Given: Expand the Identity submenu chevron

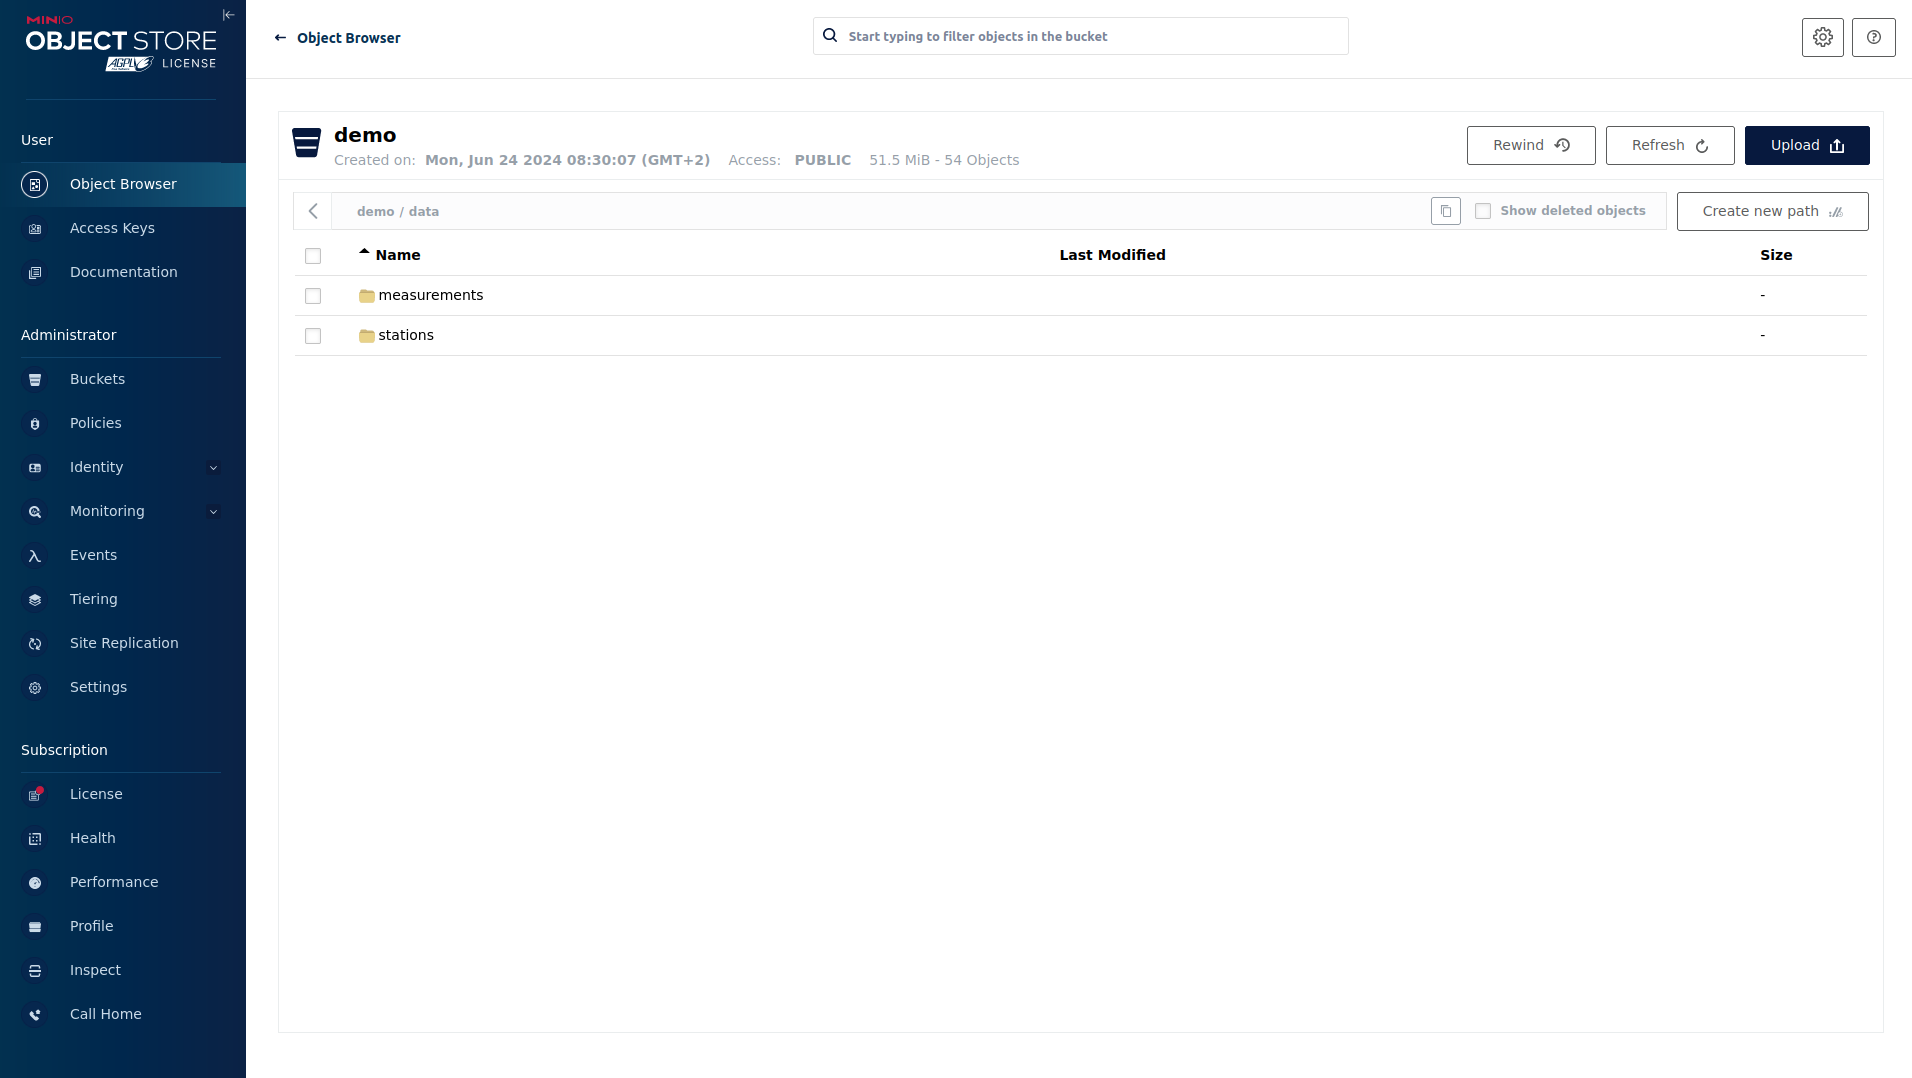Looking at the screenshot, I should pos(213,468).
